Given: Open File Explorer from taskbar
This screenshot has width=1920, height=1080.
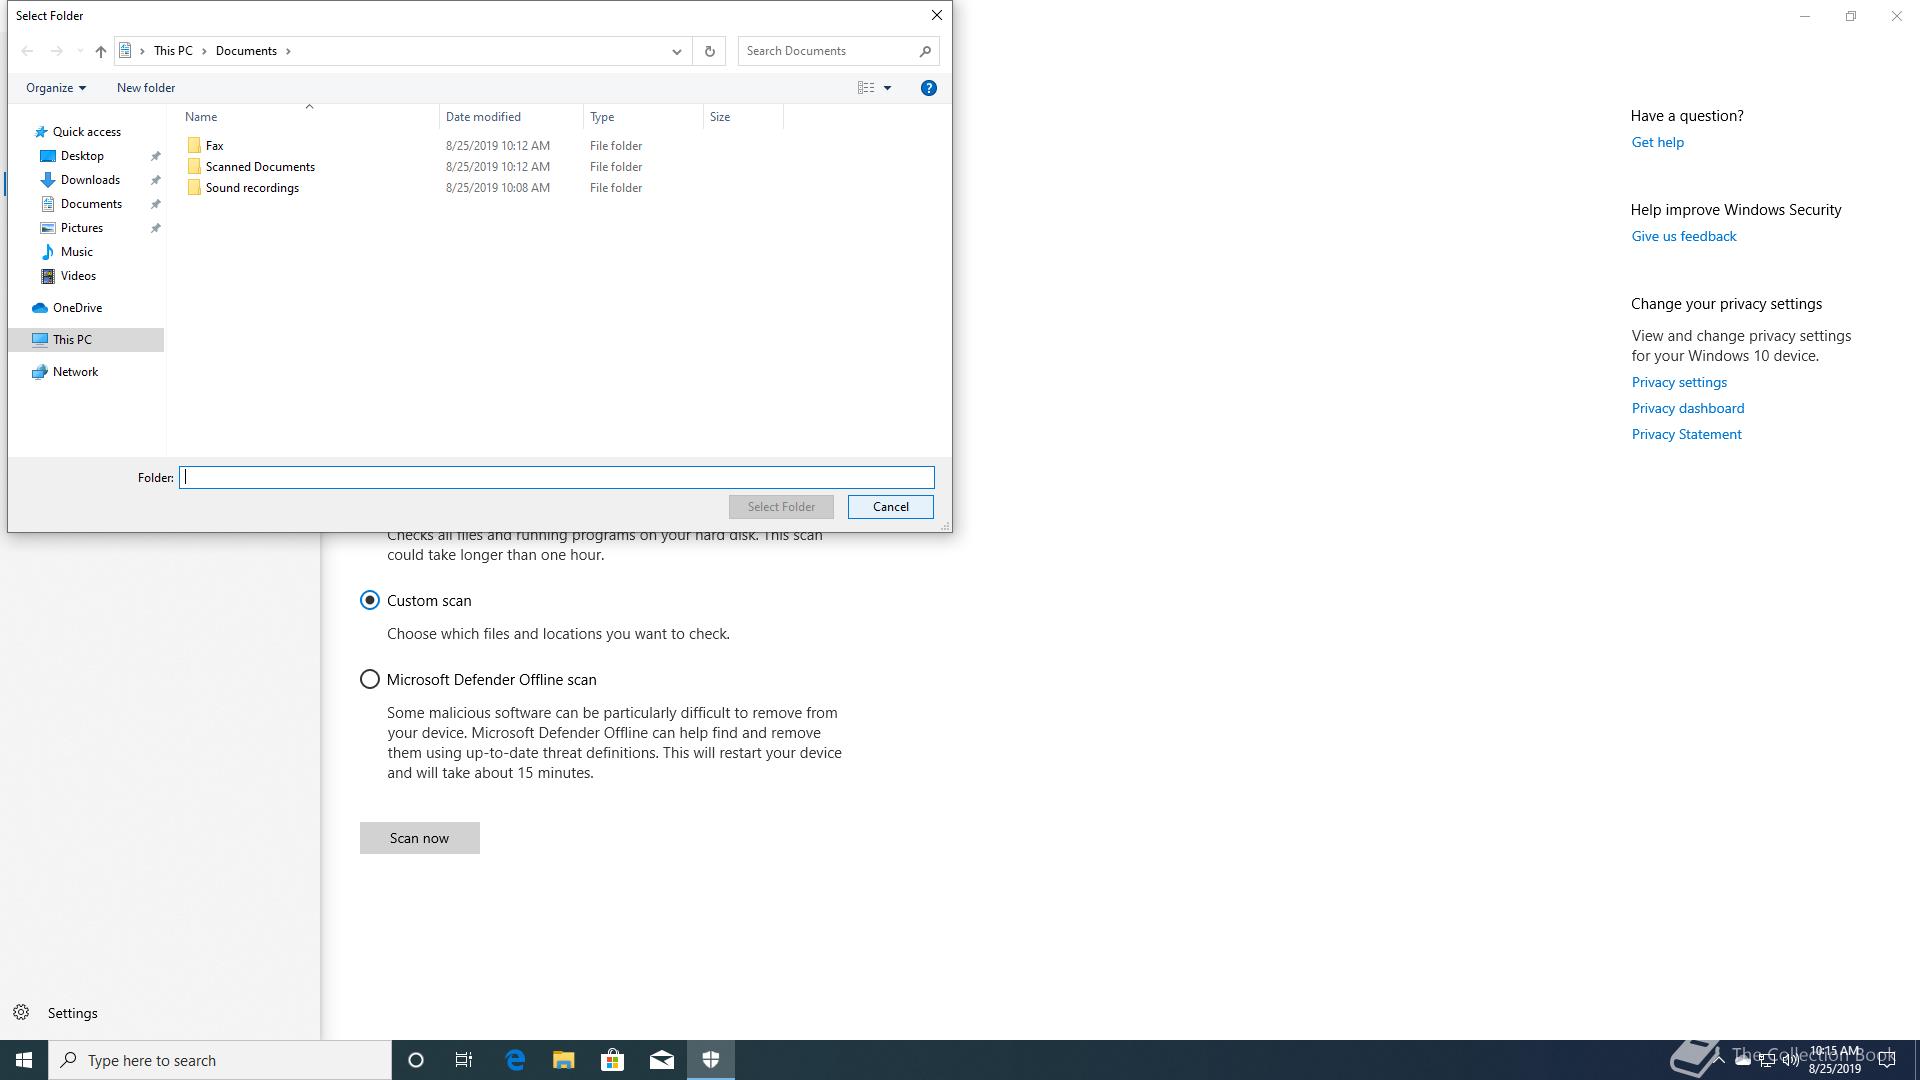Looking at the screenshot, I should click(x=564, y=1060).
